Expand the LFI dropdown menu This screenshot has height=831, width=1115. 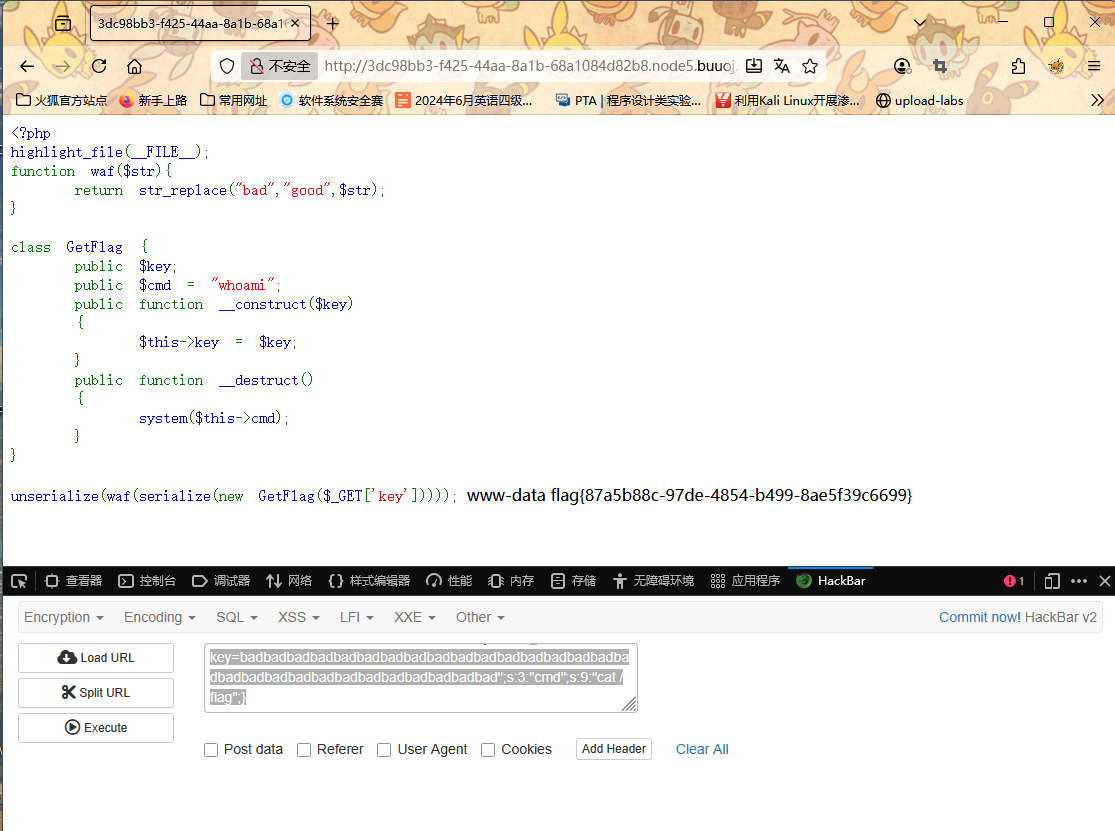pyautogui.click(x=356, y=617)
